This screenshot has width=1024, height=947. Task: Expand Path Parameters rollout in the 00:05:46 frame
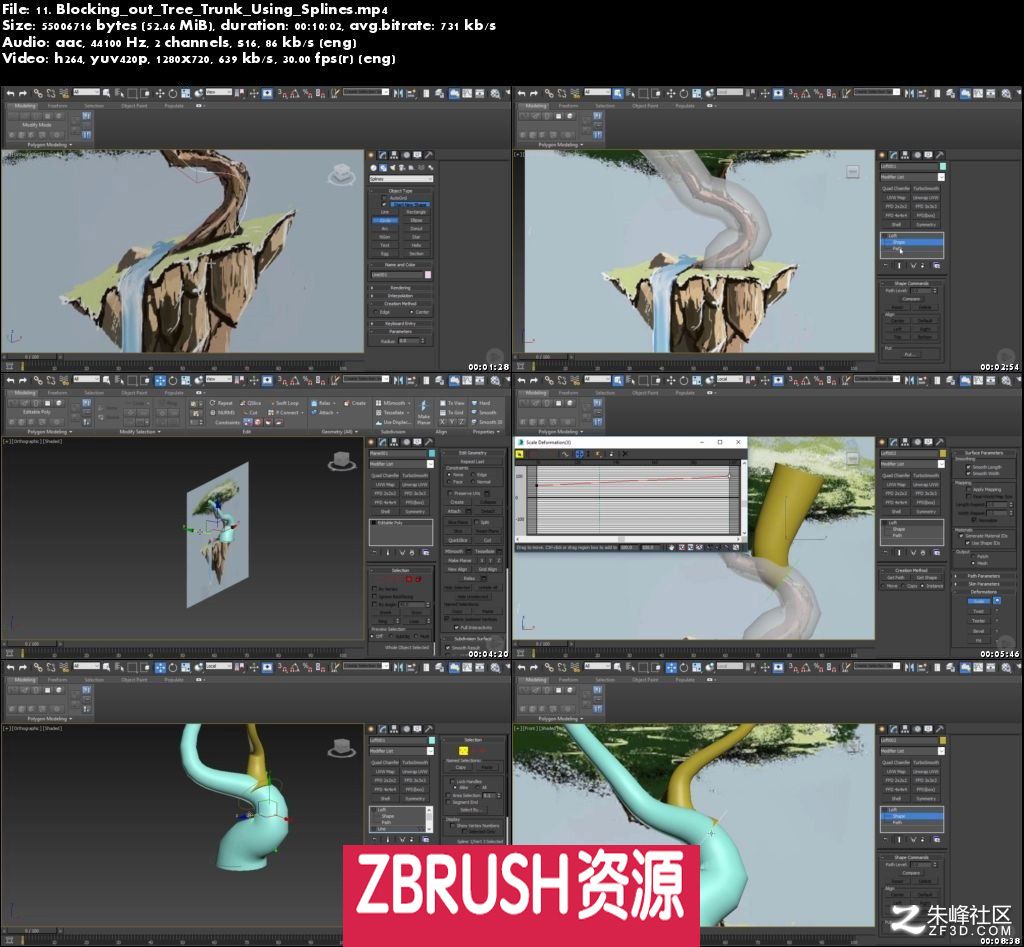(x=984, y=576)
